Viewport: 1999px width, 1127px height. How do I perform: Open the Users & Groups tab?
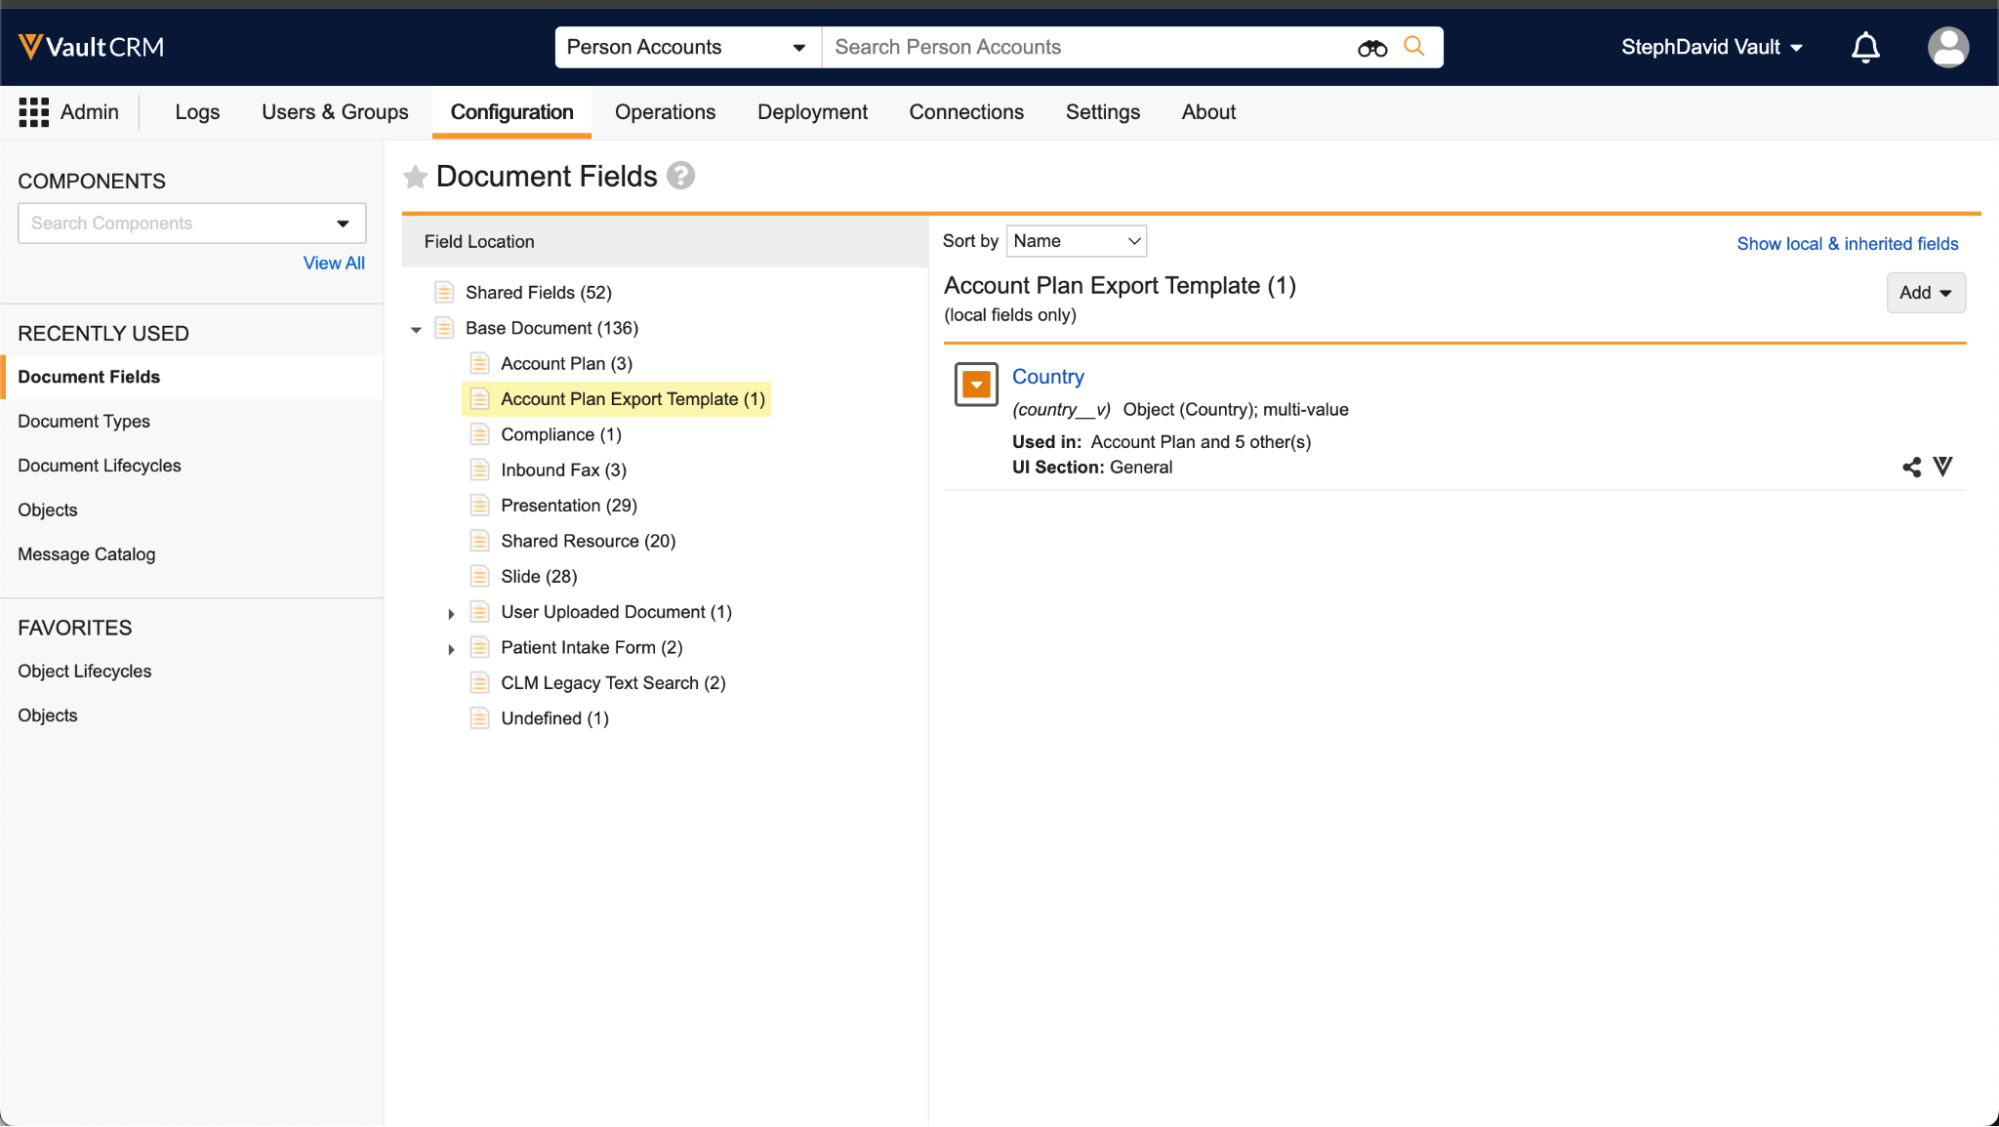(x=335, y=112)
